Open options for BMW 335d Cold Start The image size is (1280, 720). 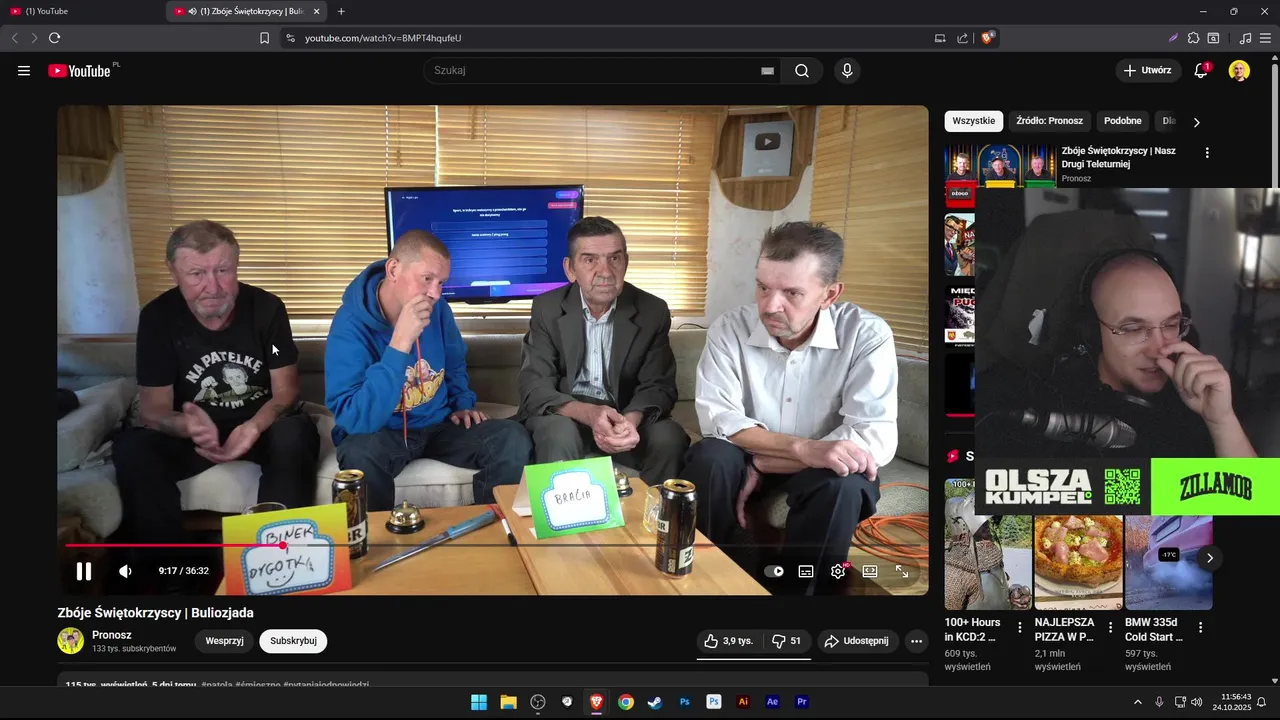1200,628
